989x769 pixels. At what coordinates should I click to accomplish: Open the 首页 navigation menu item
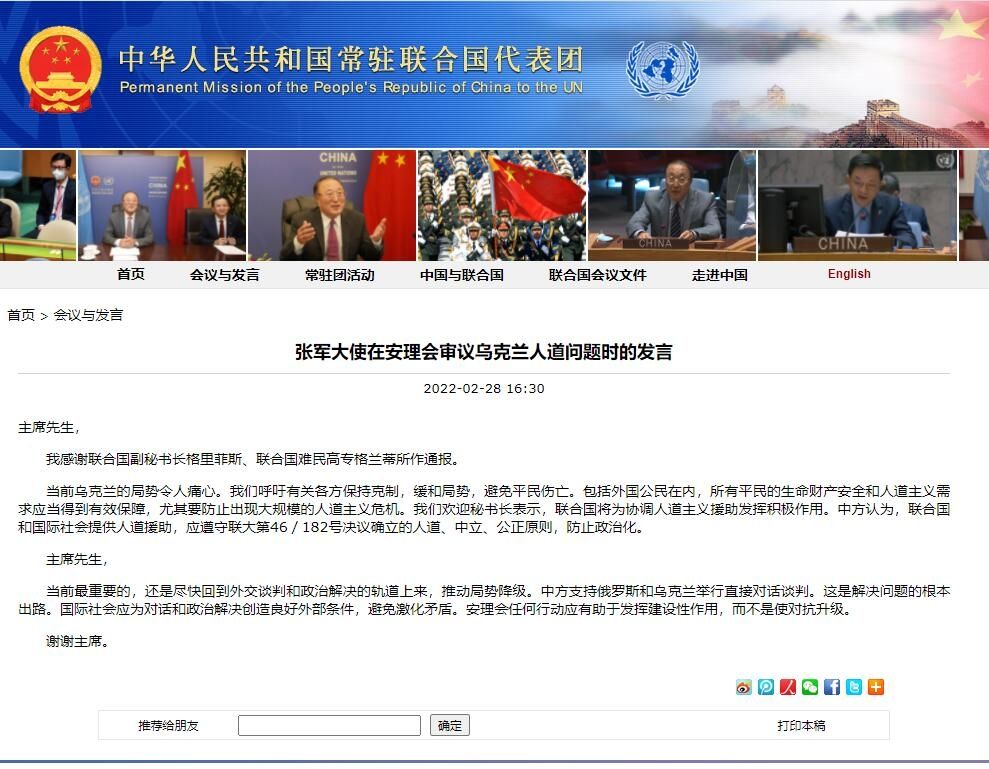pyautogui.click(x=131, y=274)
